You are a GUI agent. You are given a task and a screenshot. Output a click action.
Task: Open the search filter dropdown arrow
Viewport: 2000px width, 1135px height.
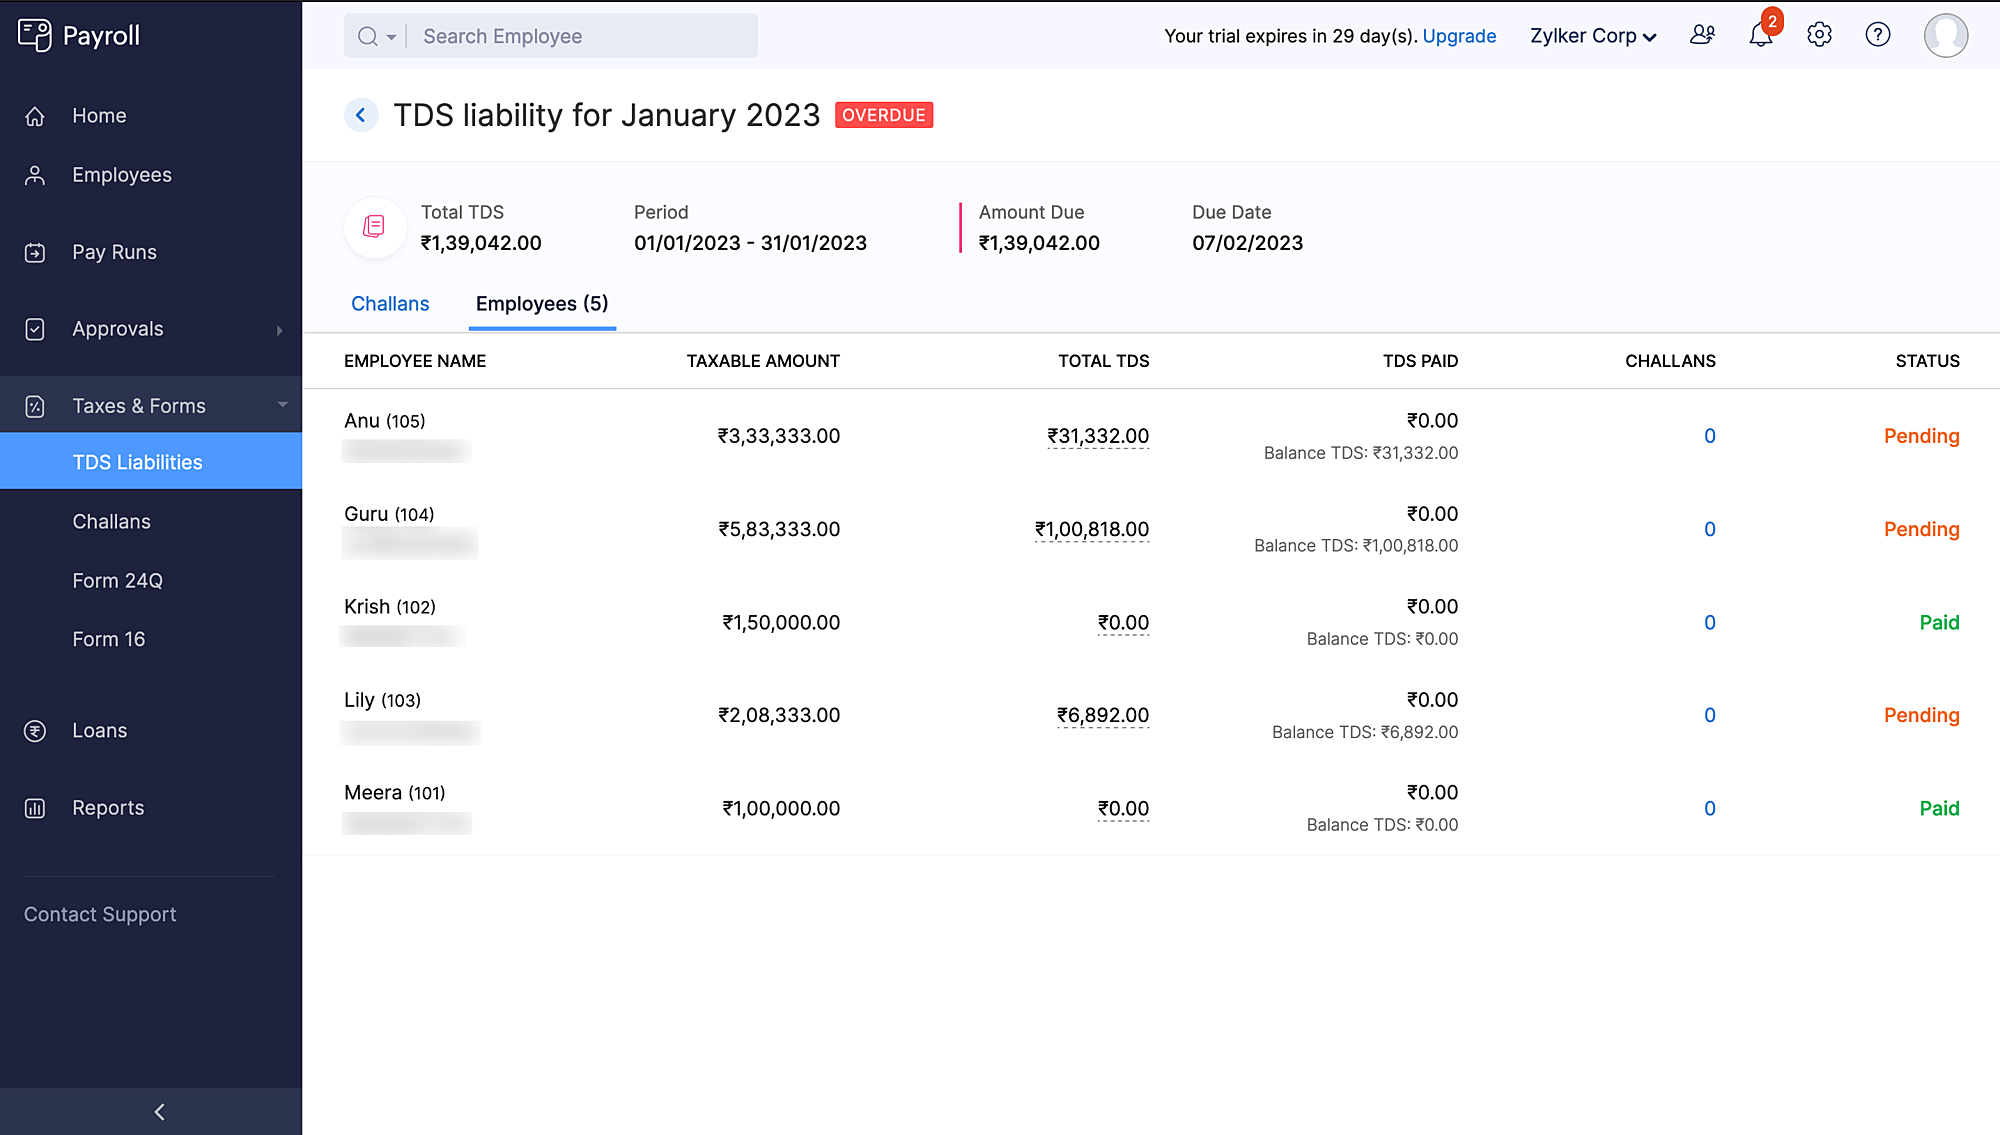pos(391,37)
